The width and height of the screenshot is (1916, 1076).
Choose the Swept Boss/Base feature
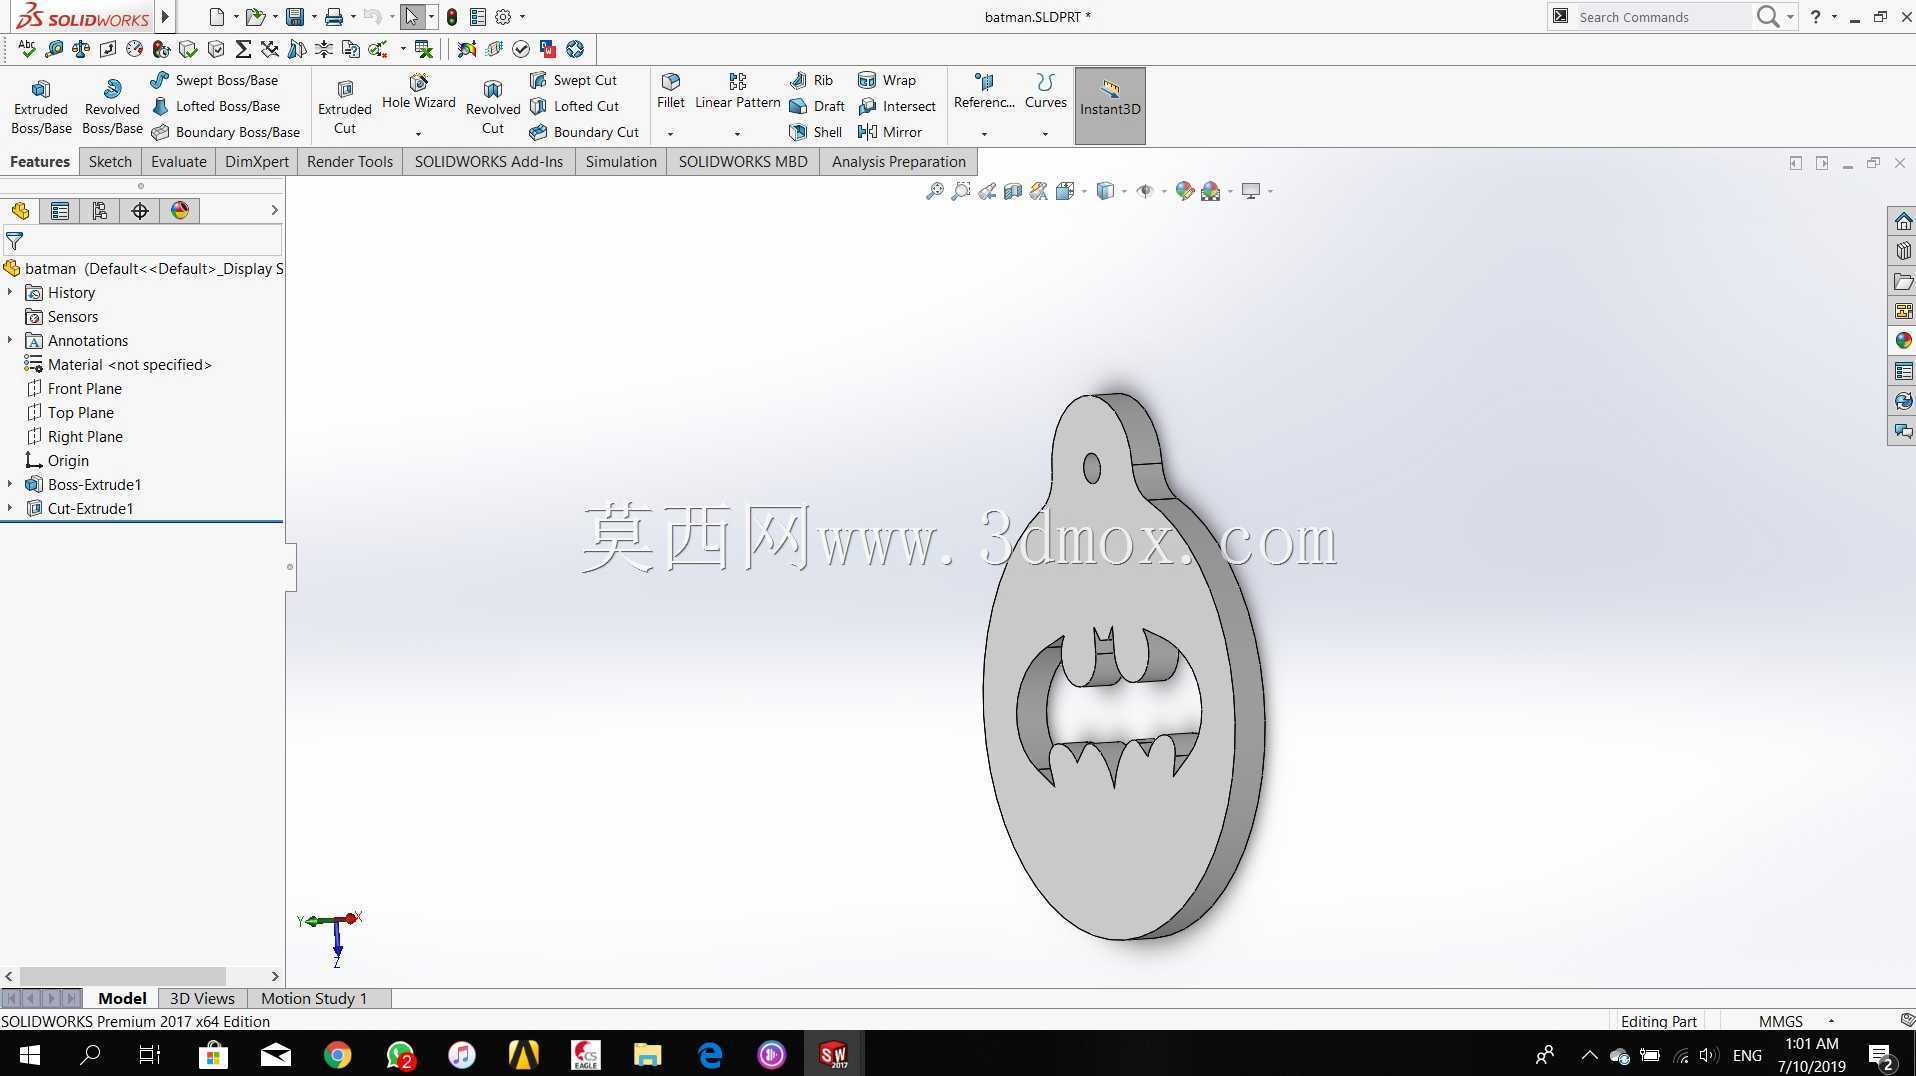[215, 80]
